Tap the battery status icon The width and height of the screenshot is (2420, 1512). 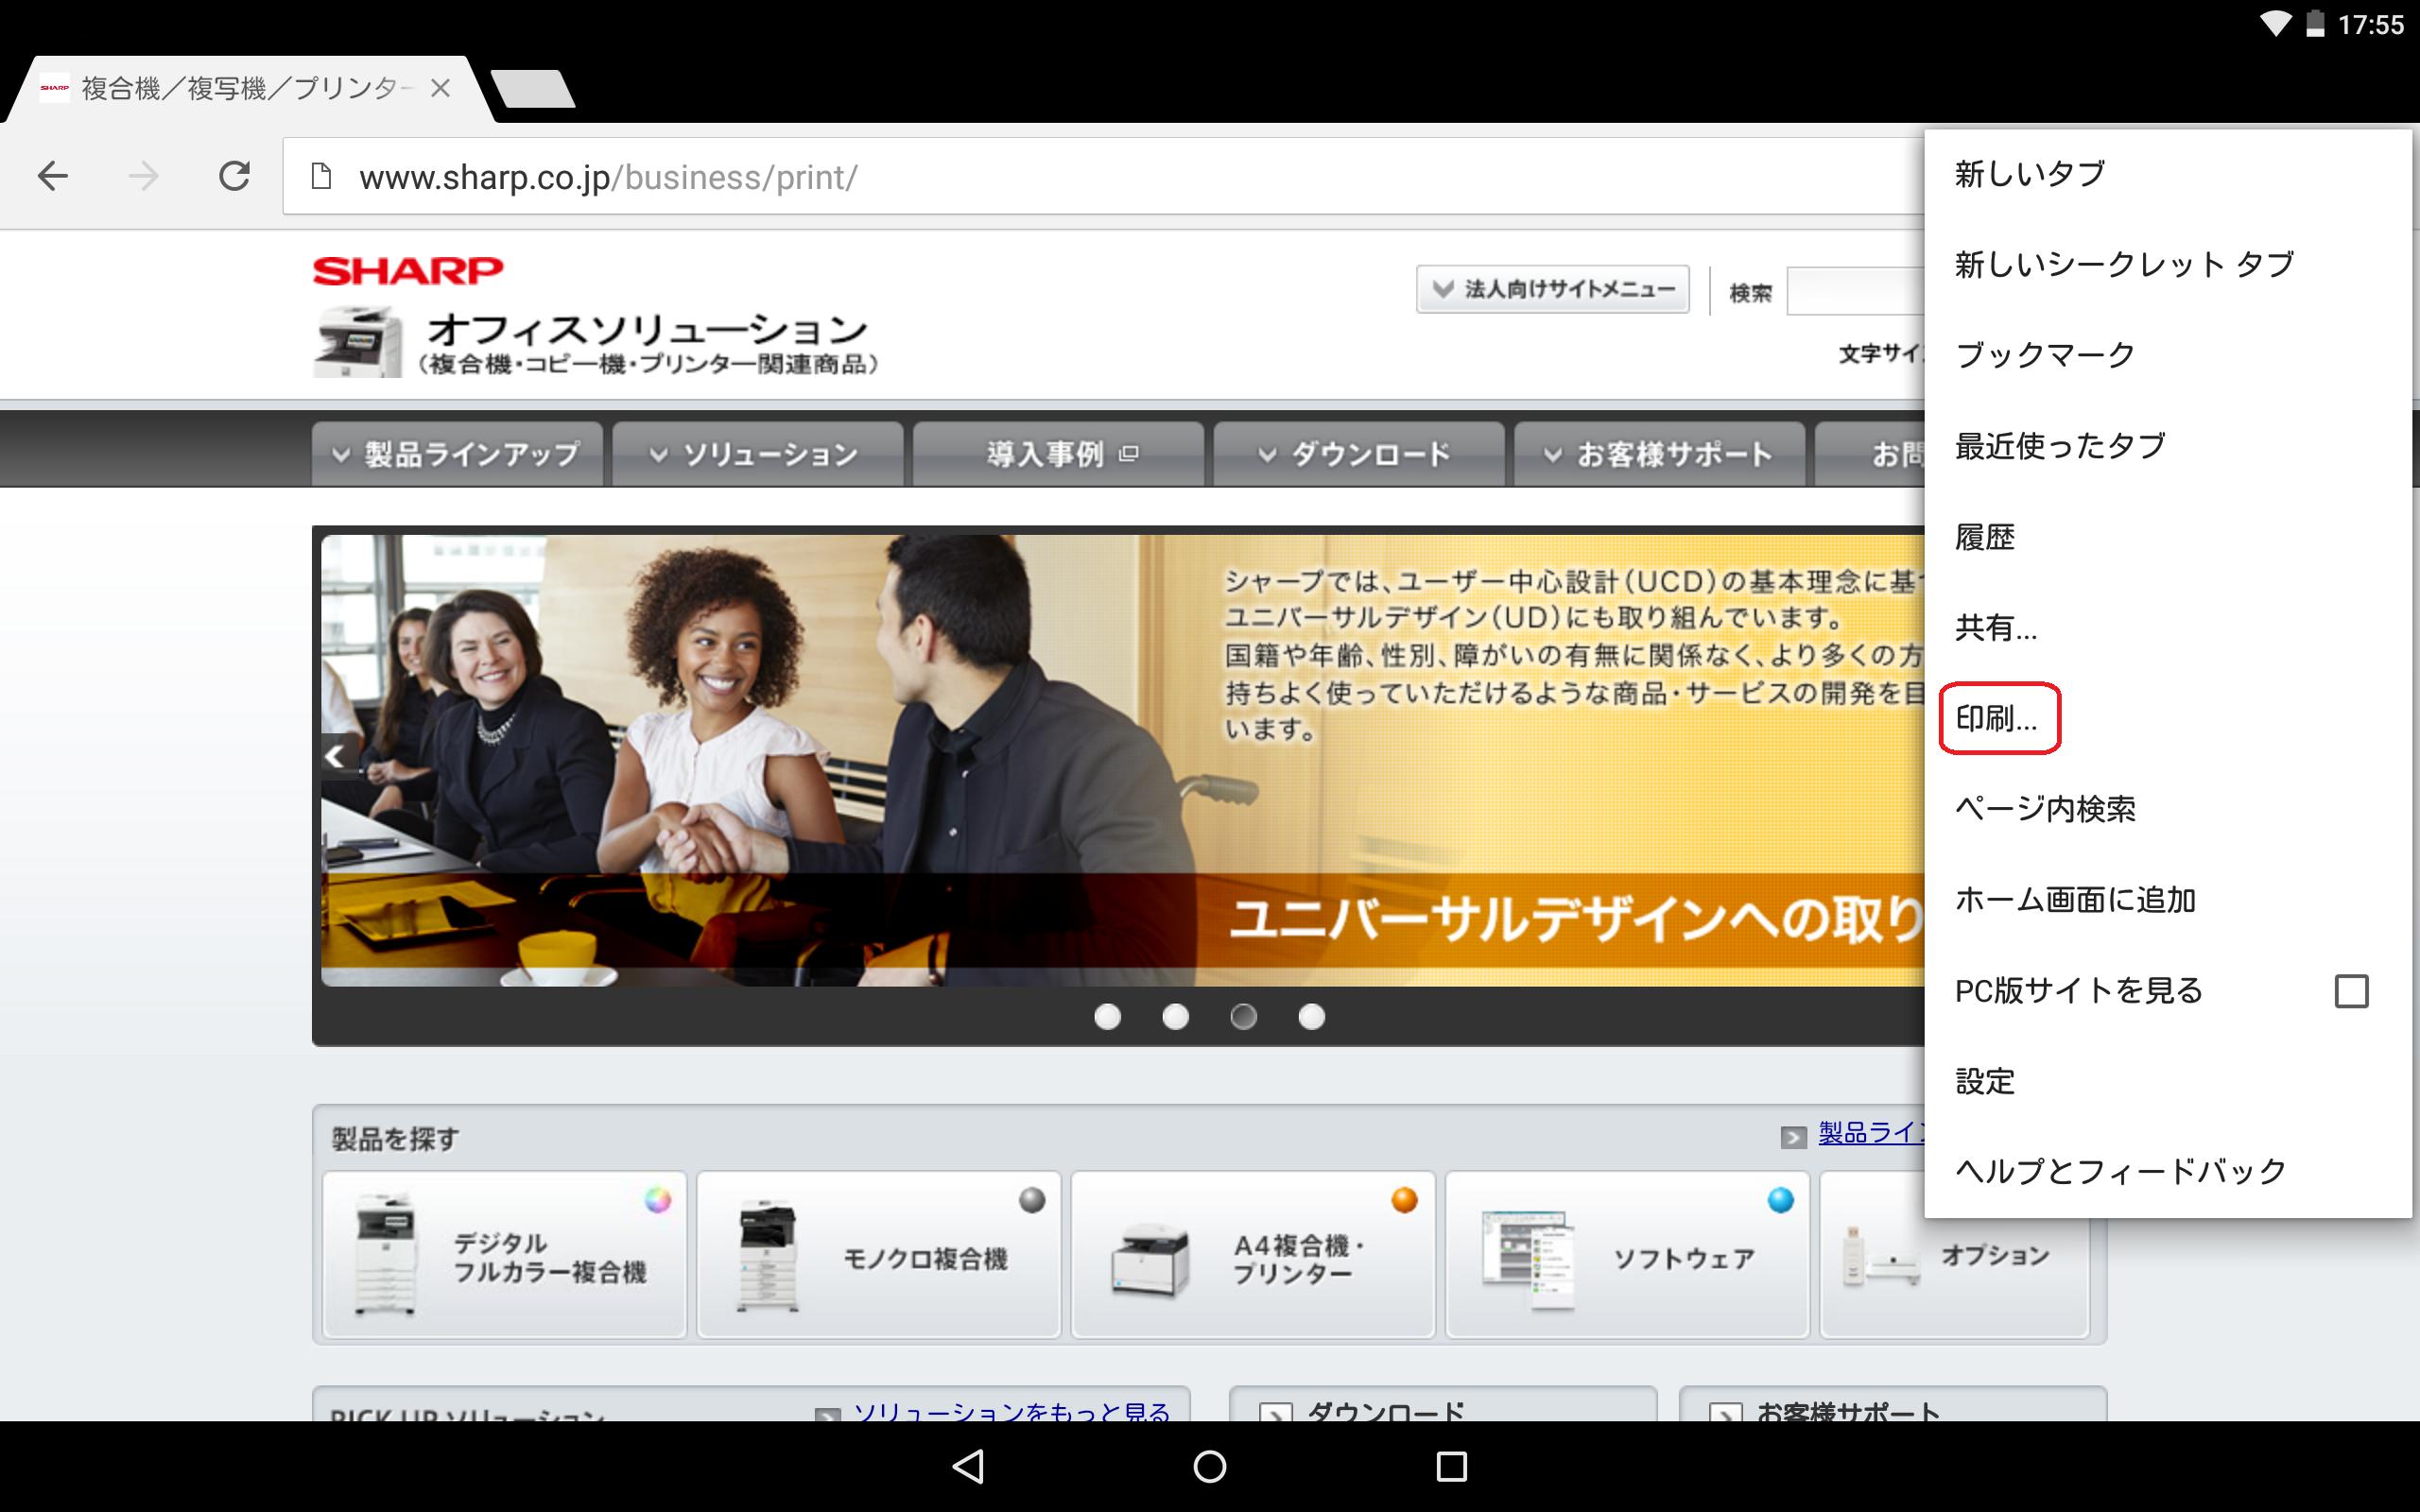[x=2315, y=24]
